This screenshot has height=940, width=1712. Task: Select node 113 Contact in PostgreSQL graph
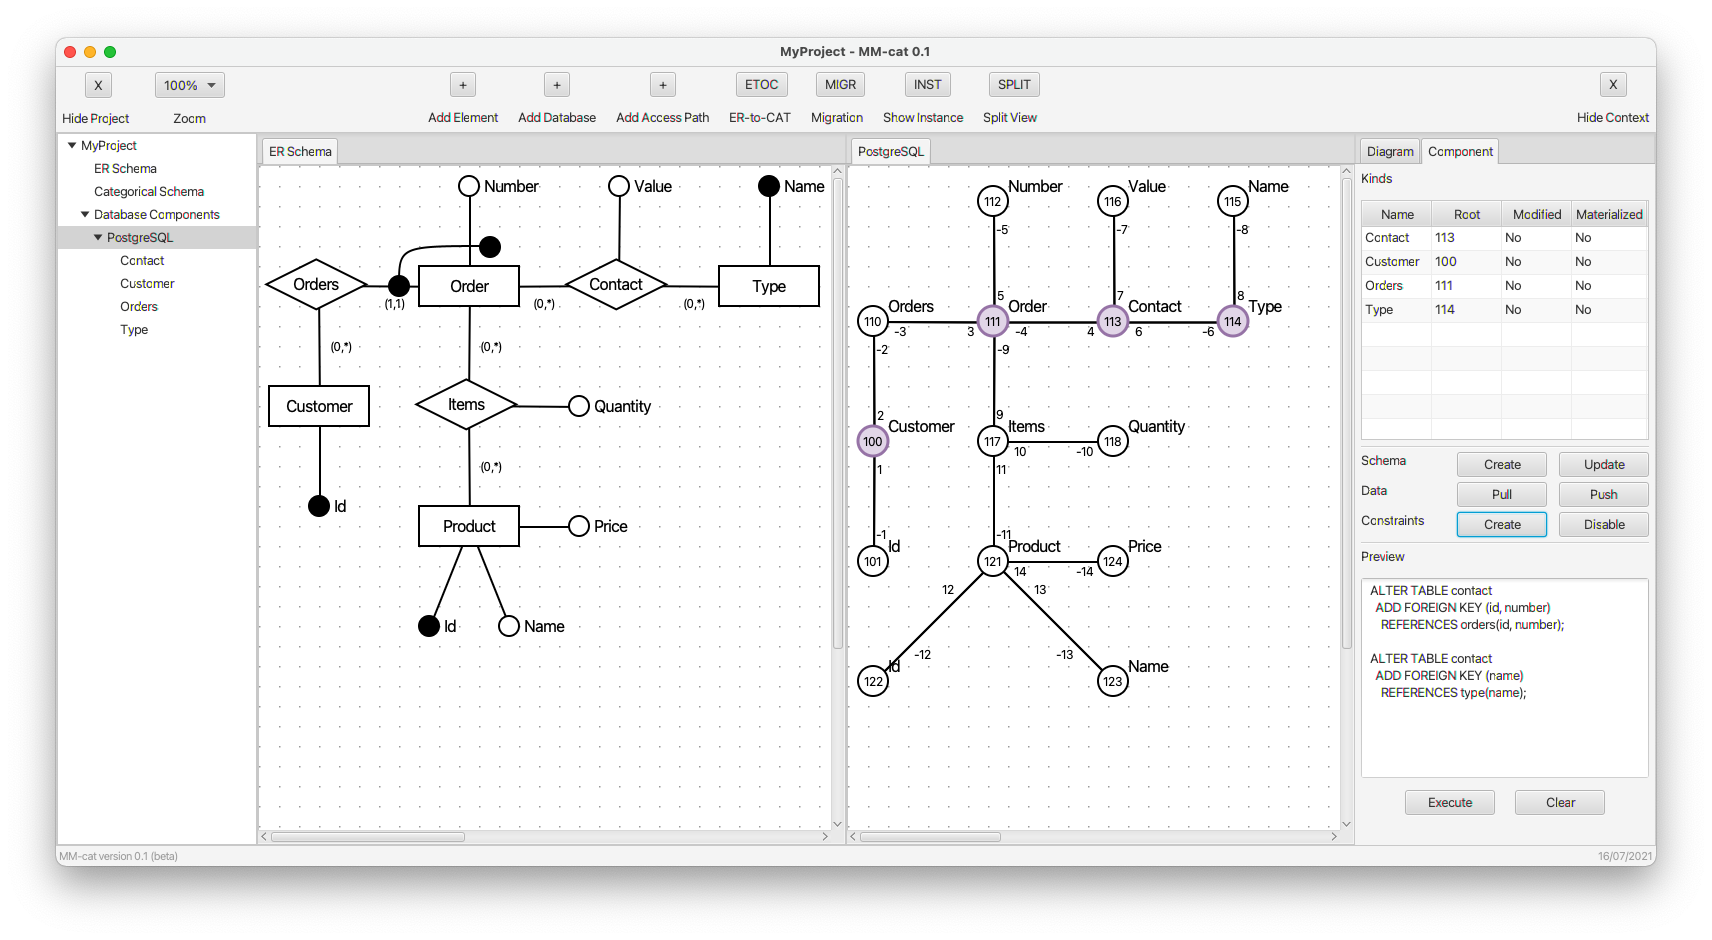coord(1113,321)
